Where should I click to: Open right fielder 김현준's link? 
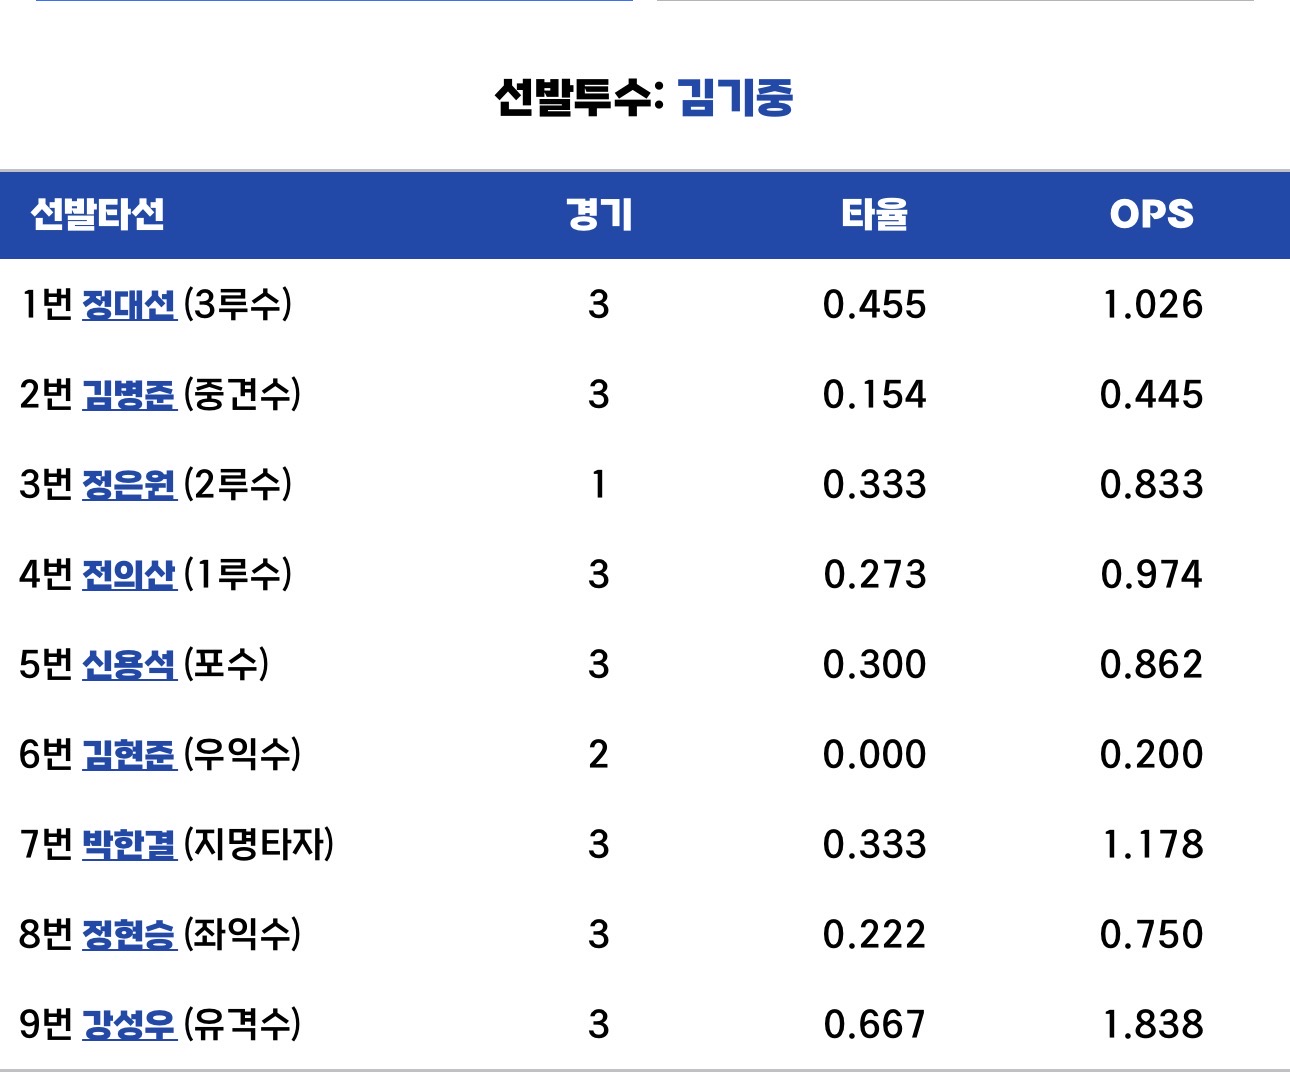129,755
